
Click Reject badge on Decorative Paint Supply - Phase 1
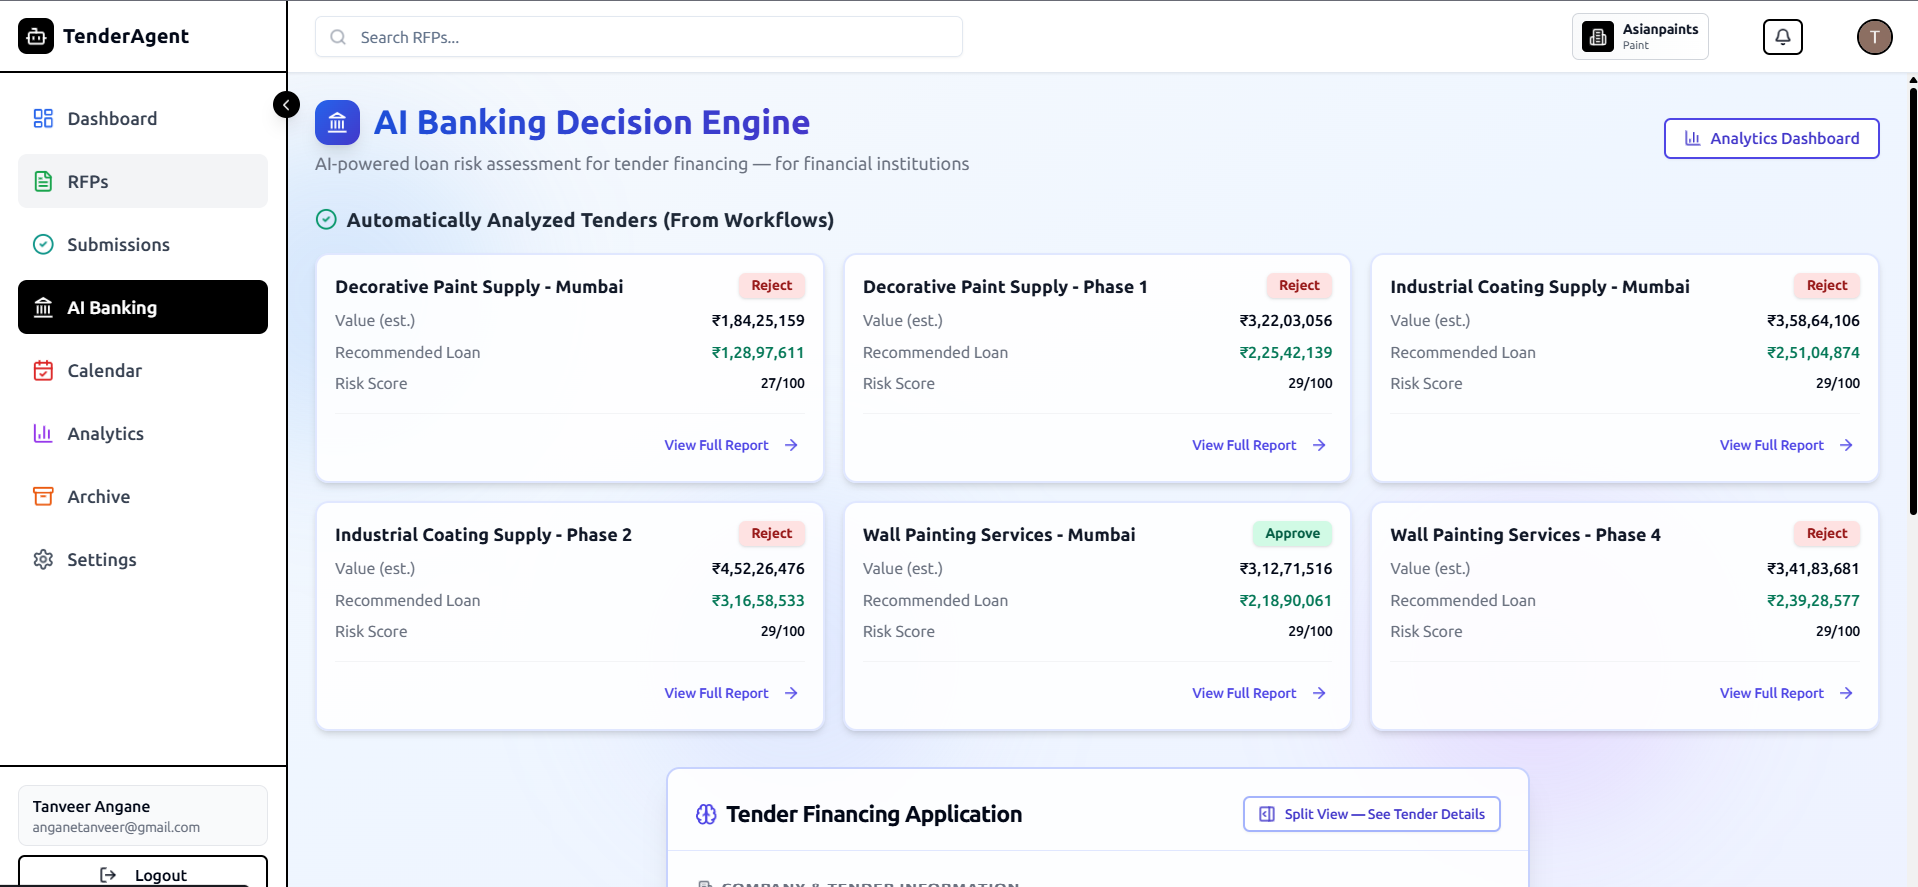(1299, 285)
